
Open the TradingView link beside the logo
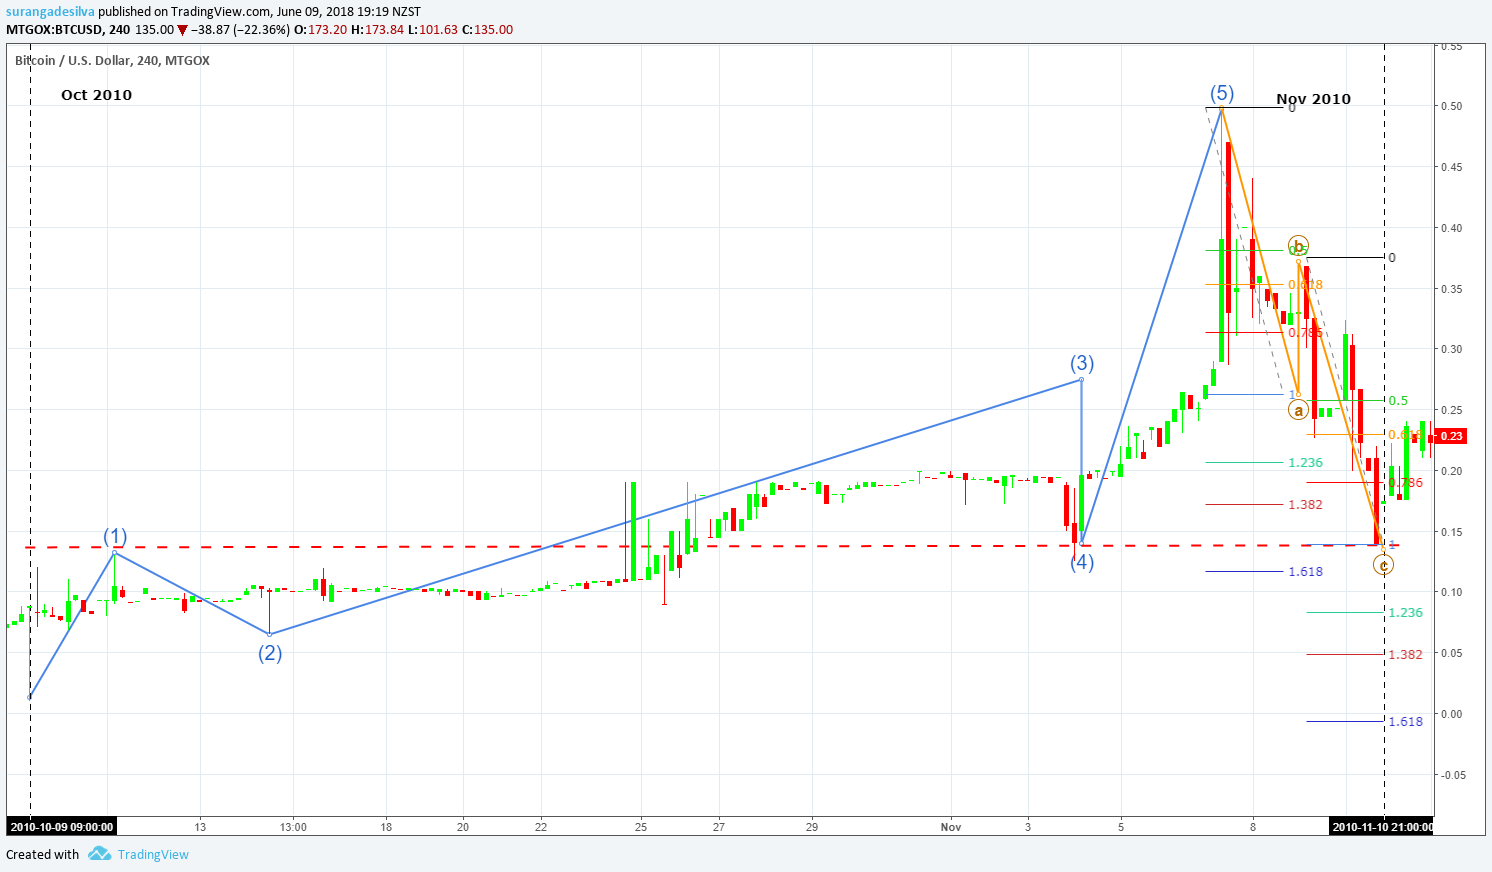click(x=153, y=854)
